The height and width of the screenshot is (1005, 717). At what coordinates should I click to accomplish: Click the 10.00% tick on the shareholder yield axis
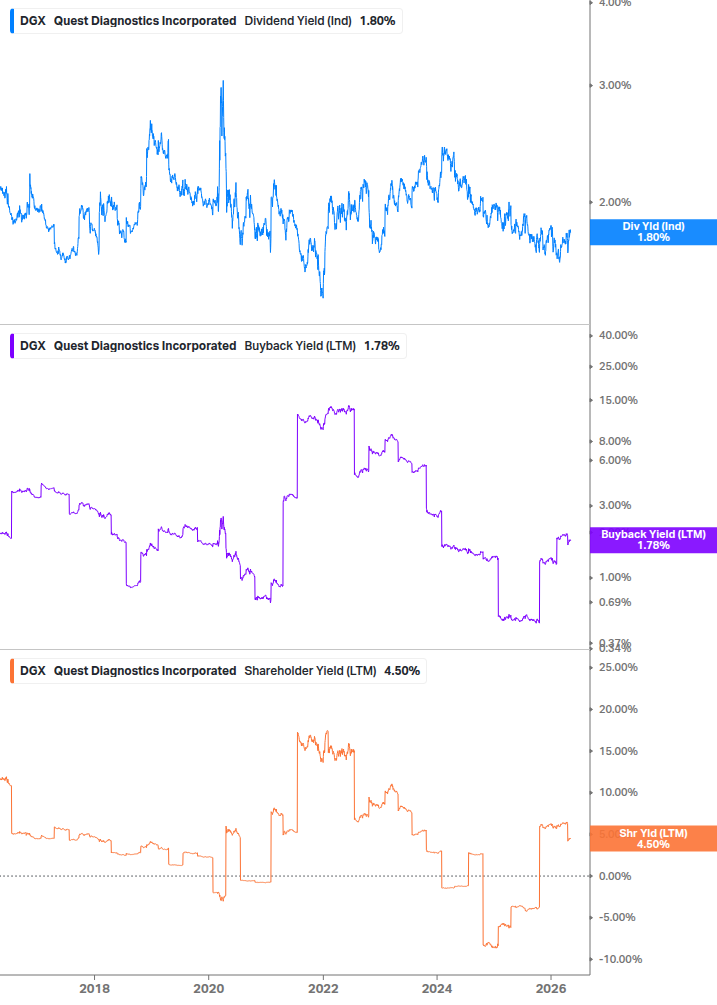618,793
